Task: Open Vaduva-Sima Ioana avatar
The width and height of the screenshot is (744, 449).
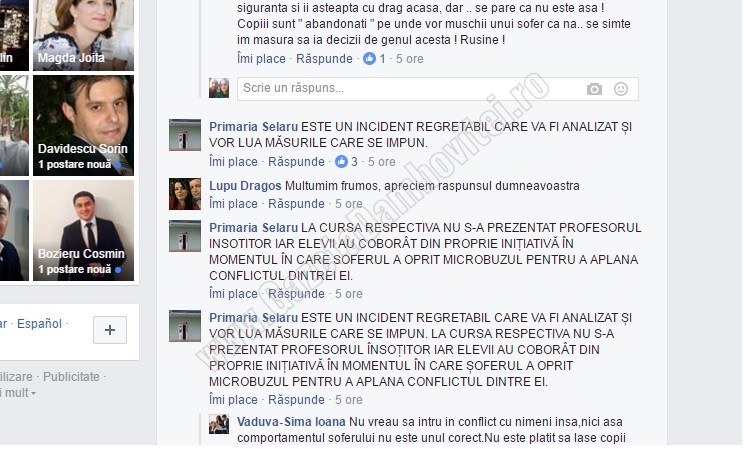Action: click(x=219, y=424)
